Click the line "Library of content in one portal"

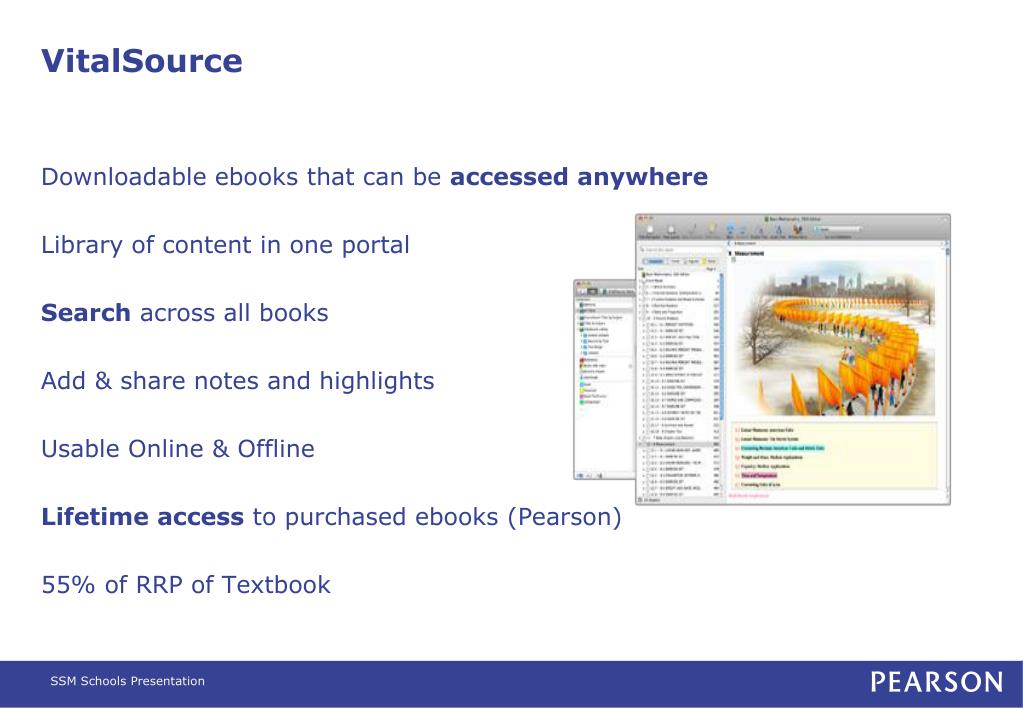pyautogui.click(x=225, y=245)
